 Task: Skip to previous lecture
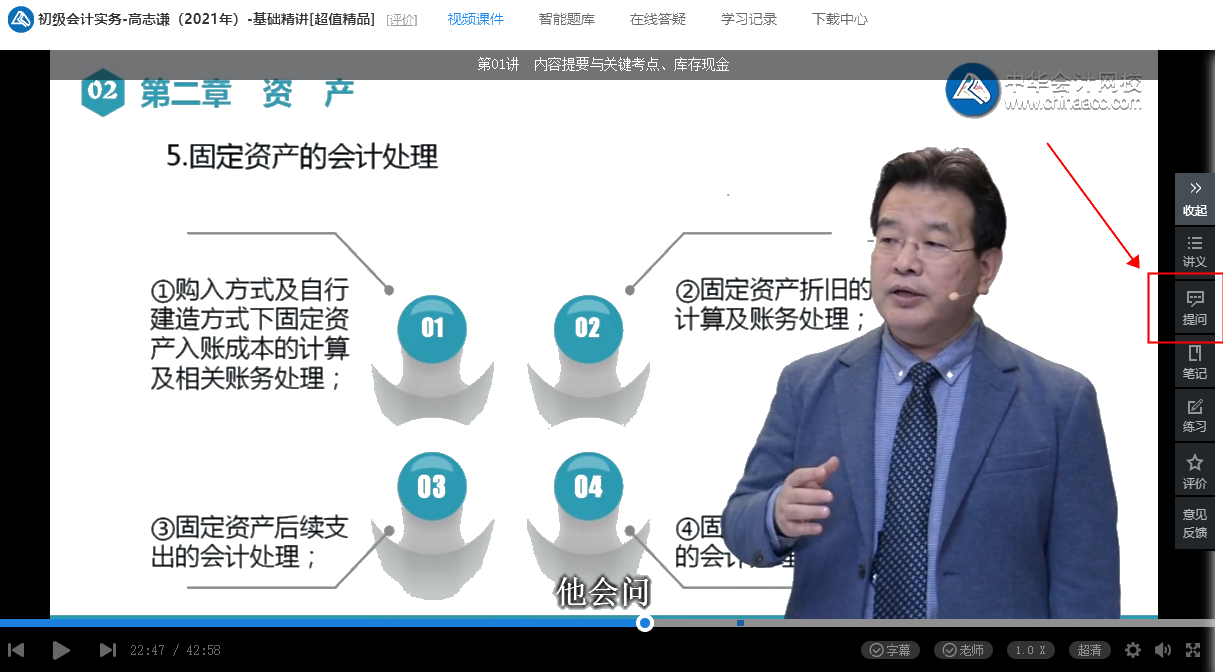(16, 650)
